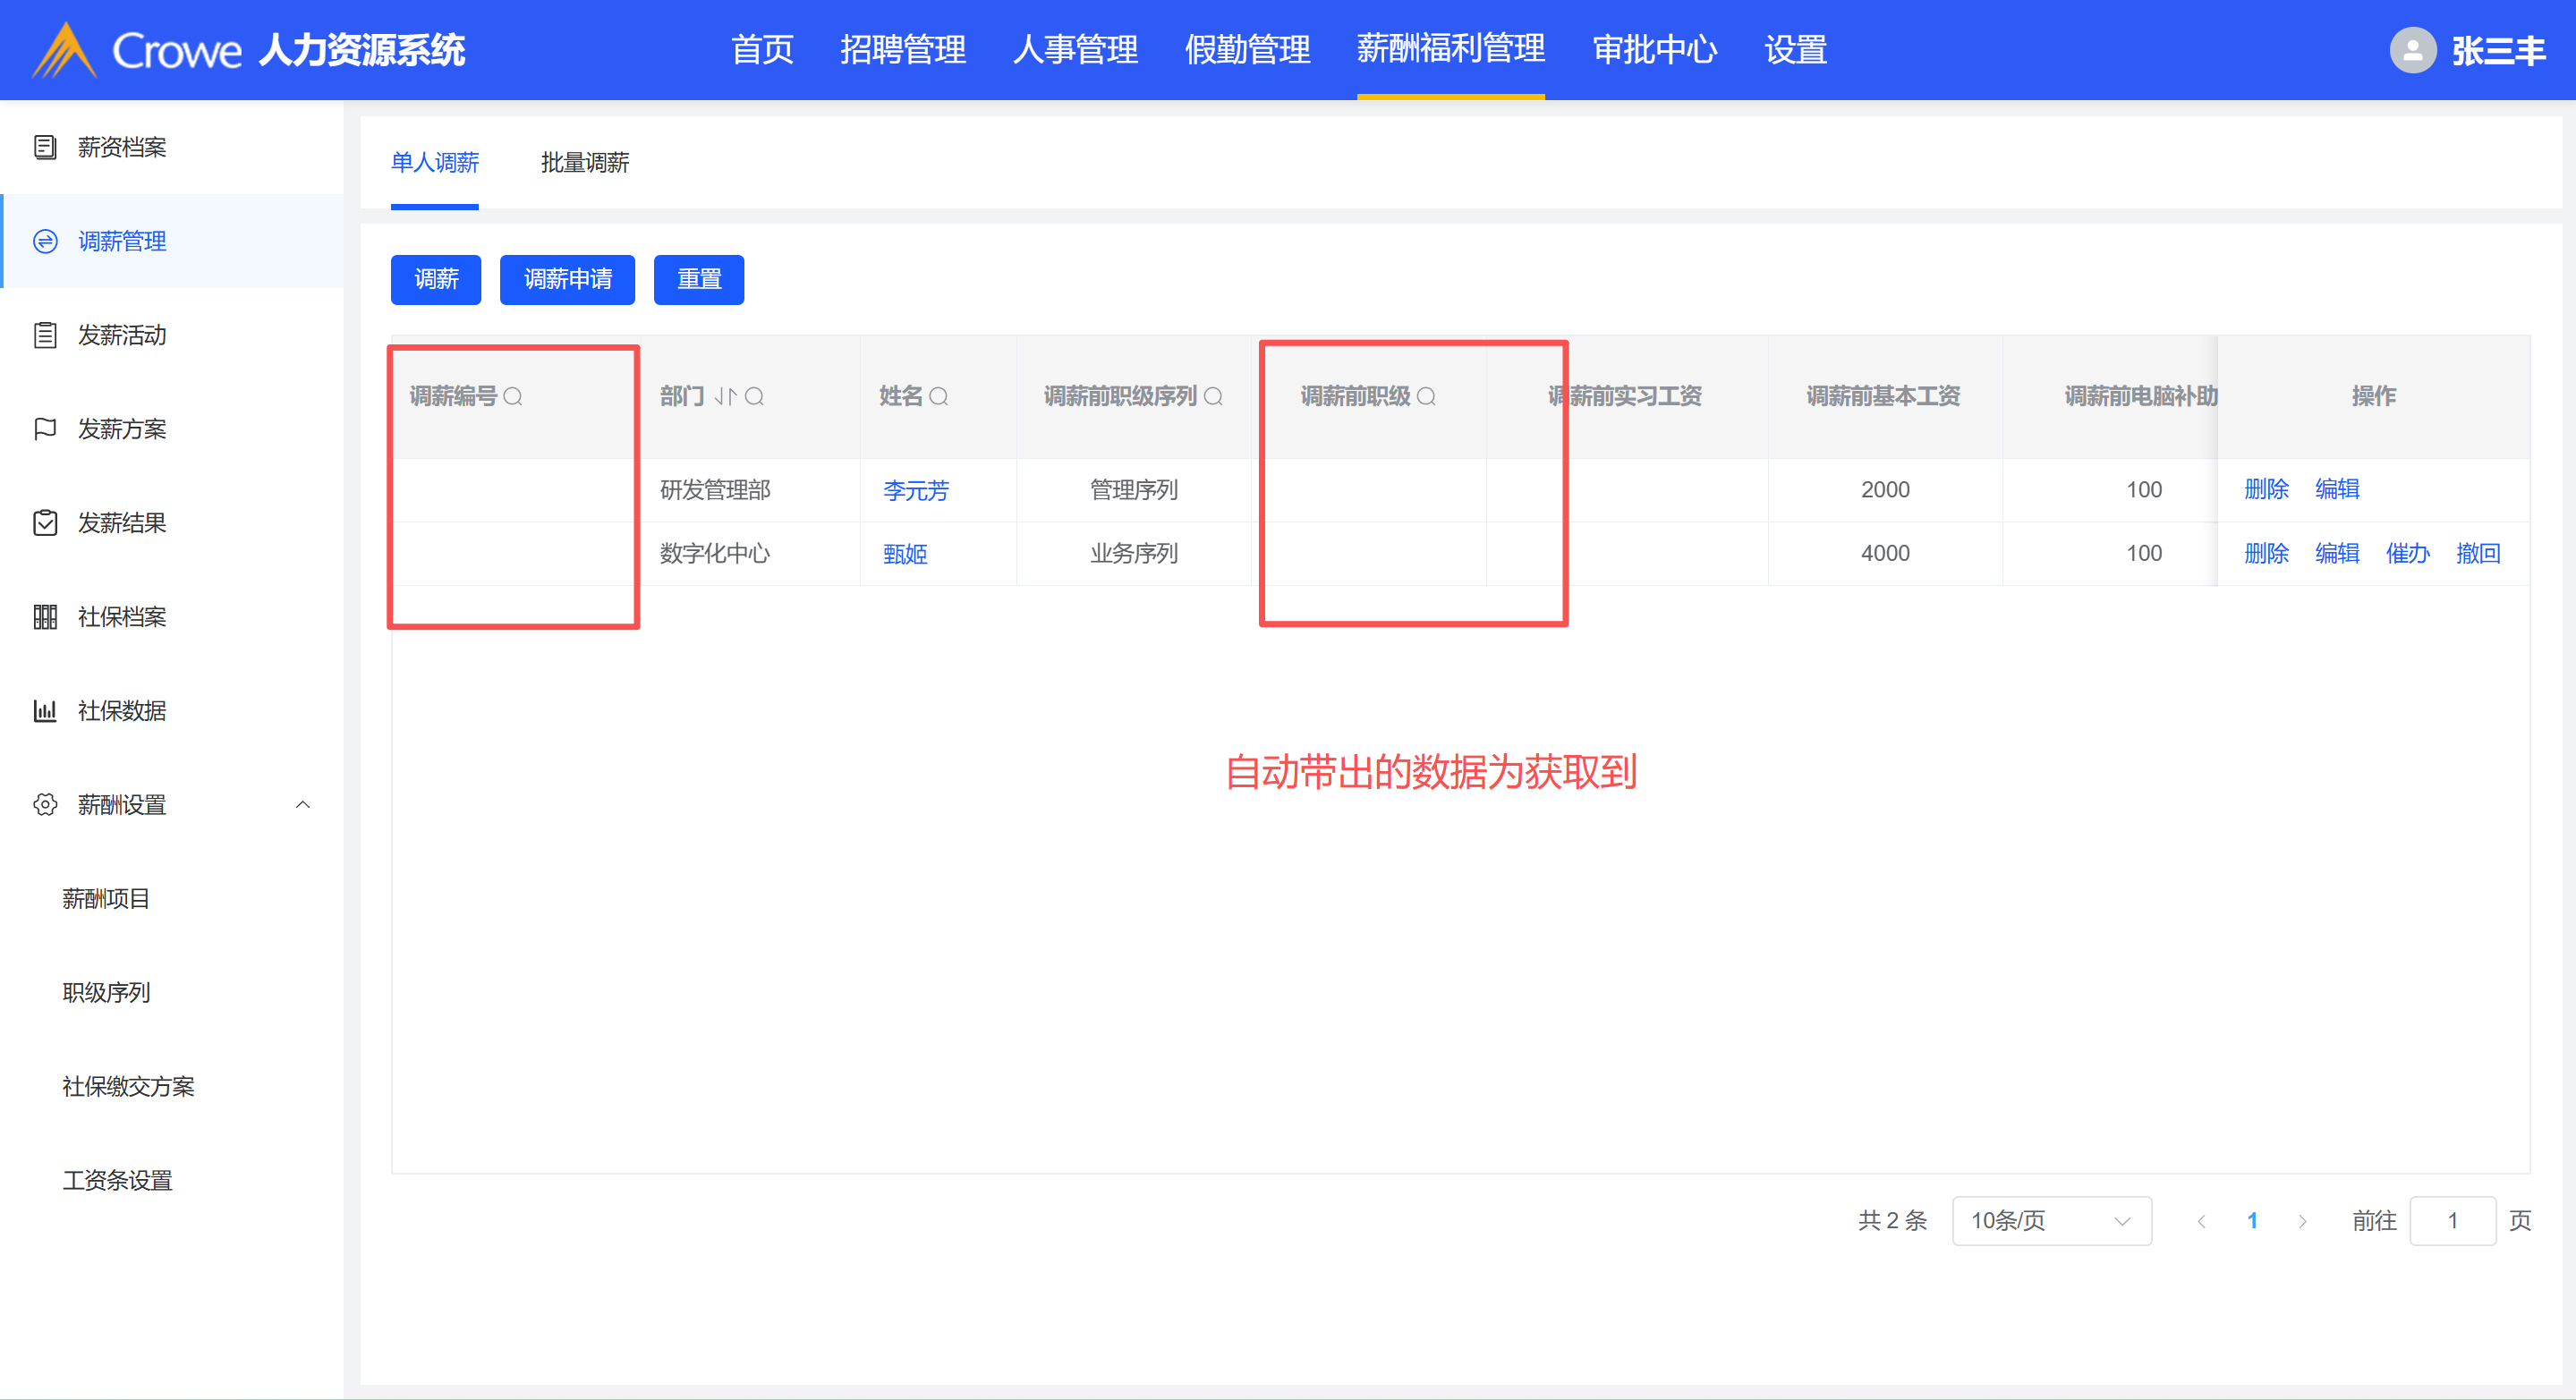Click the 薪资档案 sidebar icon
2576x1400 pixels.
pyautogui.click(x=45, y=147)
